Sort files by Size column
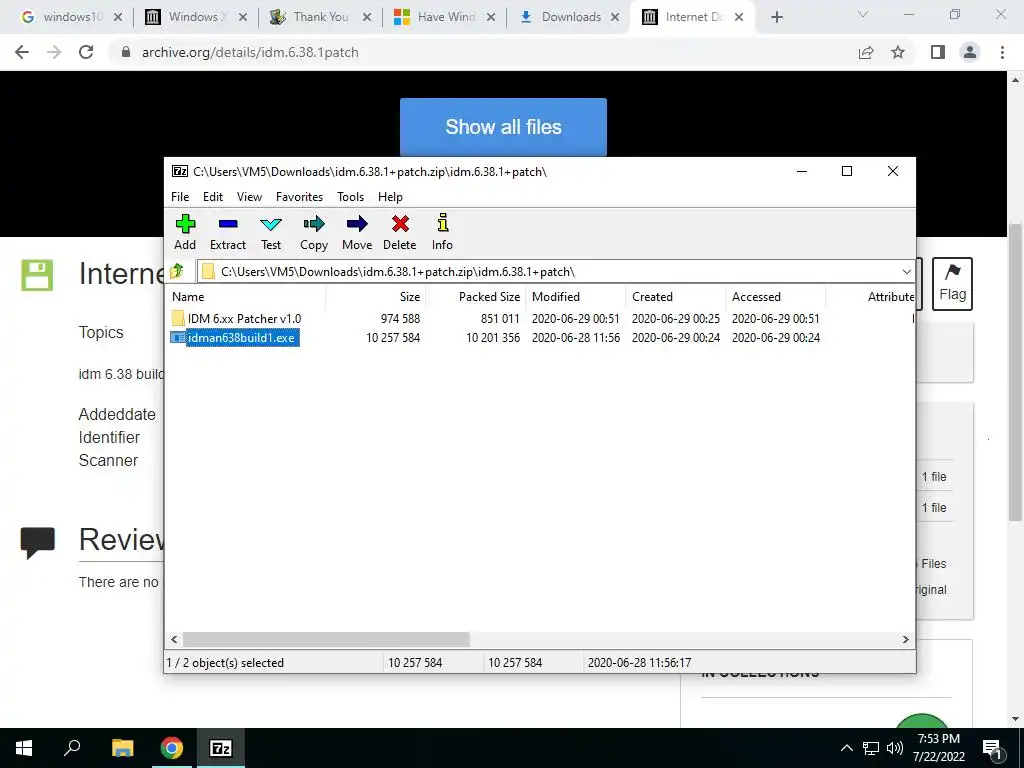The width and height of the screenshot is (1024, 768). pos(376,296)
